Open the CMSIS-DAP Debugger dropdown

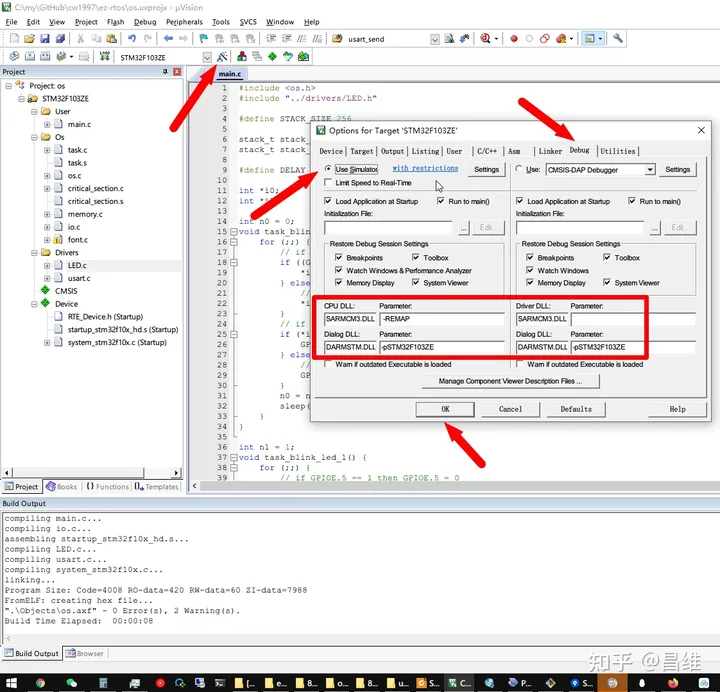pos(650,169)
